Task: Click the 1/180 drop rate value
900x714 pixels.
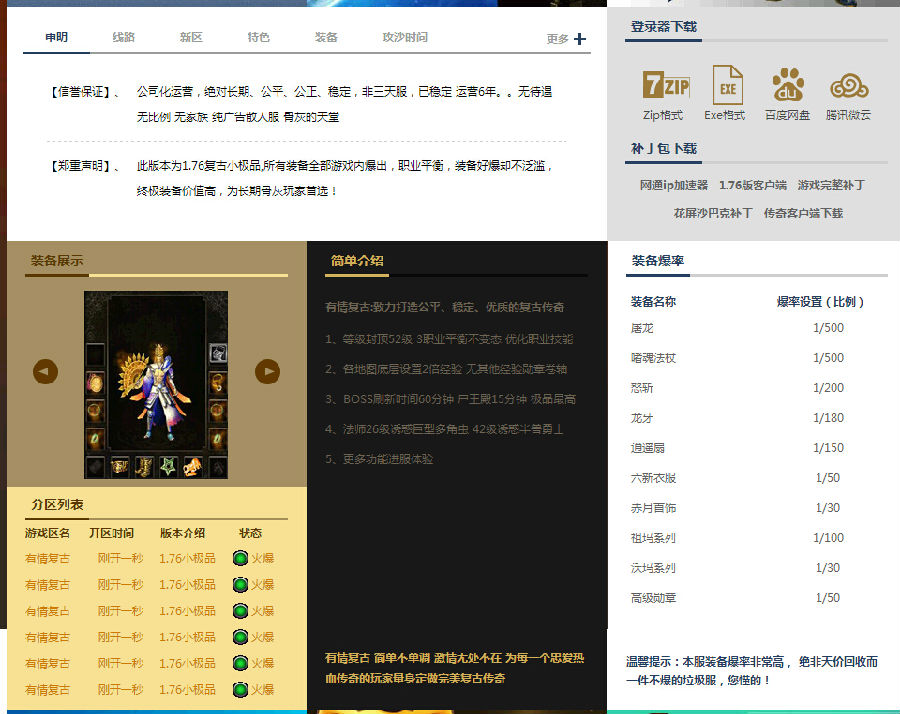Action: [x=828, y=418]
